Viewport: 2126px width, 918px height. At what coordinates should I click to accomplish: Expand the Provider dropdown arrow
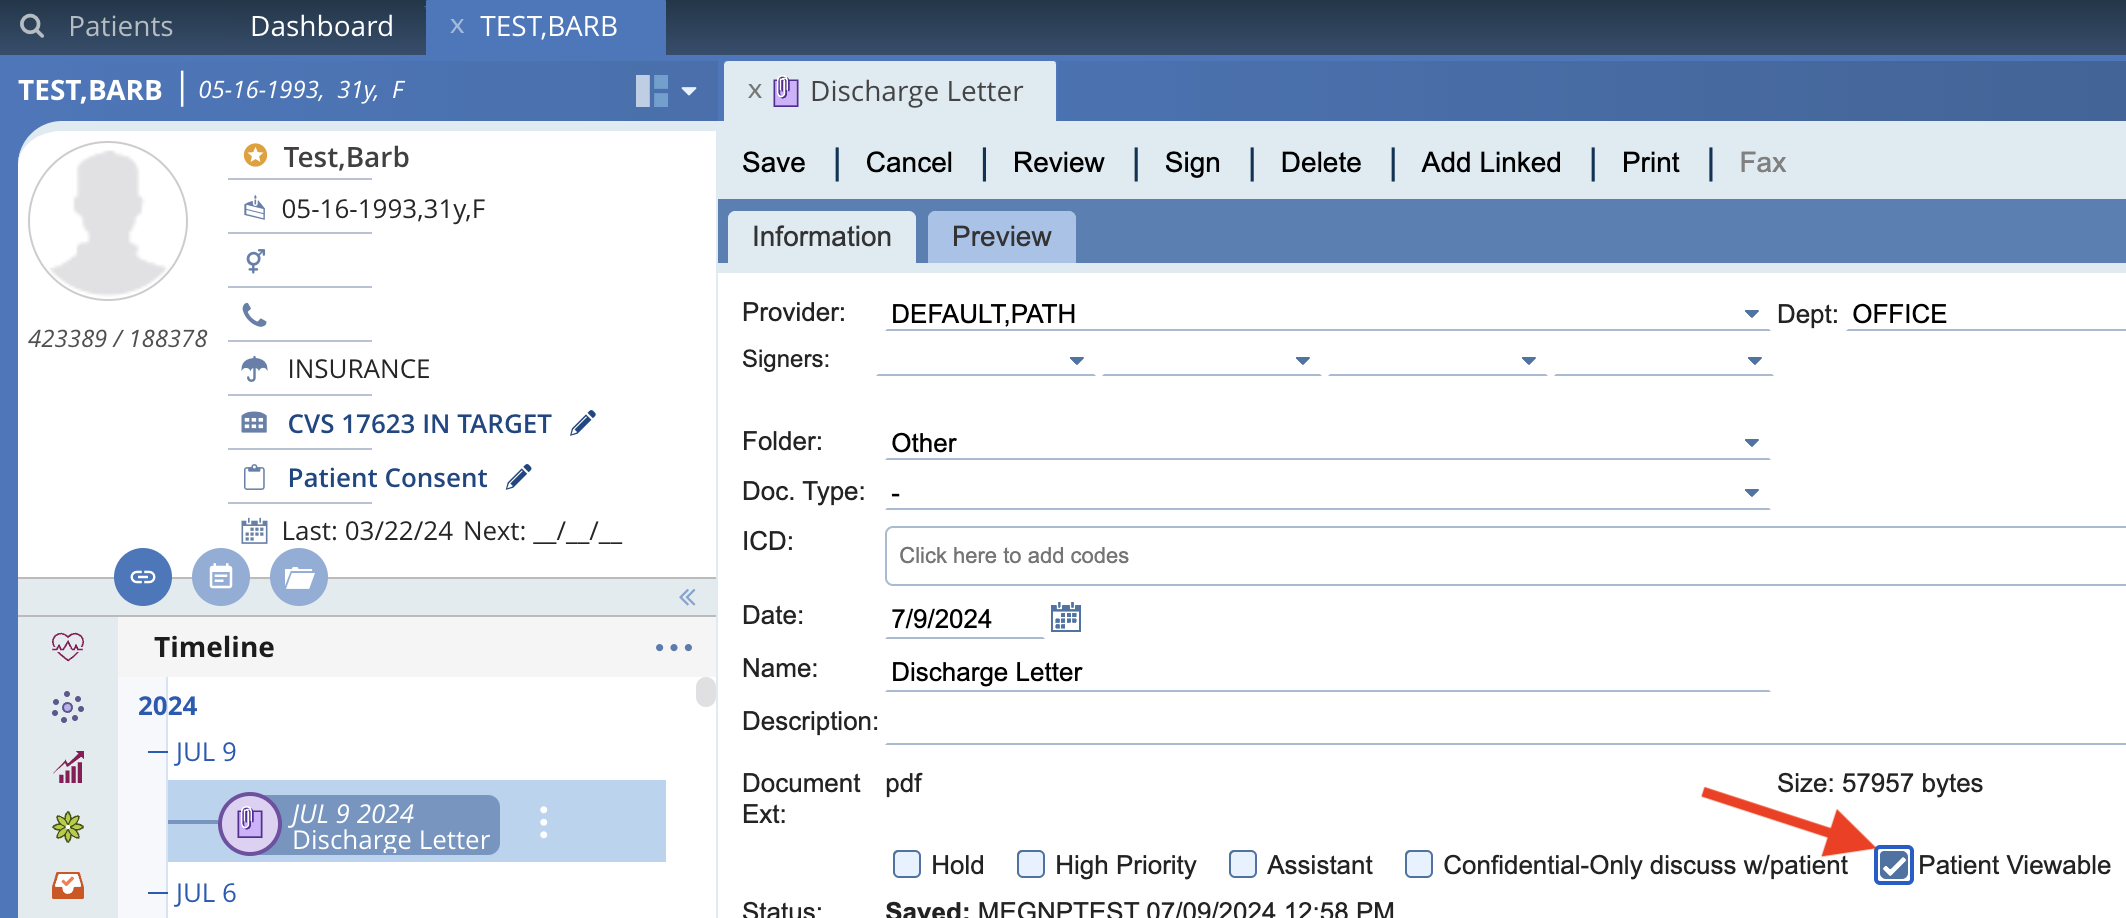(x=1751, y=314)
